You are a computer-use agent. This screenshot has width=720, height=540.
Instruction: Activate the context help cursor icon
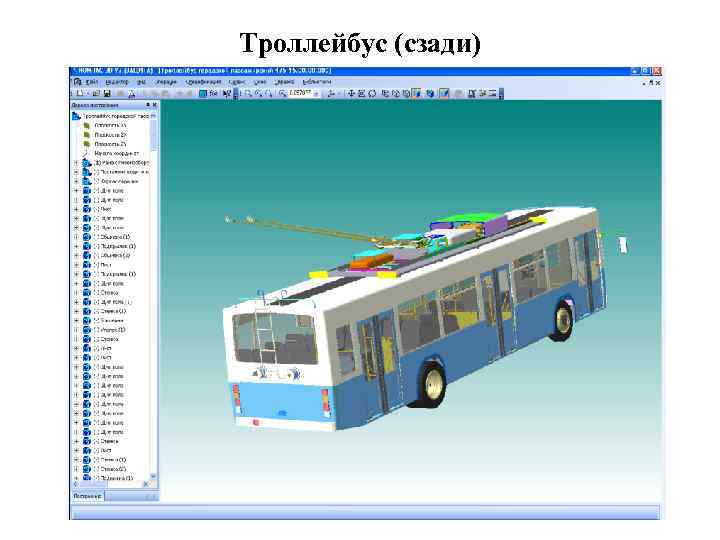pos(226,94)
